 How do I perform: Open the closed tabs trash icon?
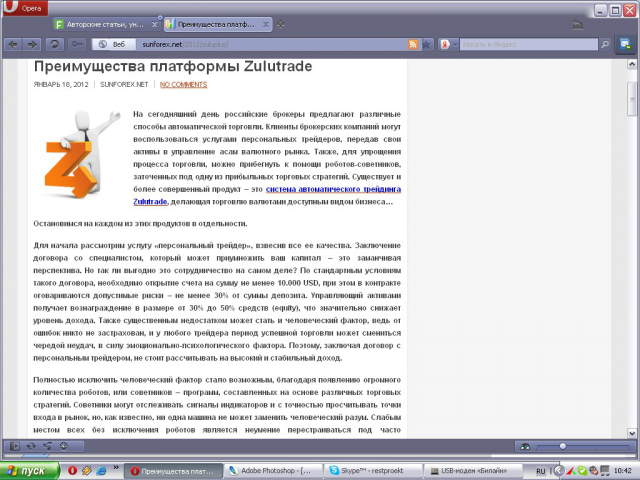[578, 25]
